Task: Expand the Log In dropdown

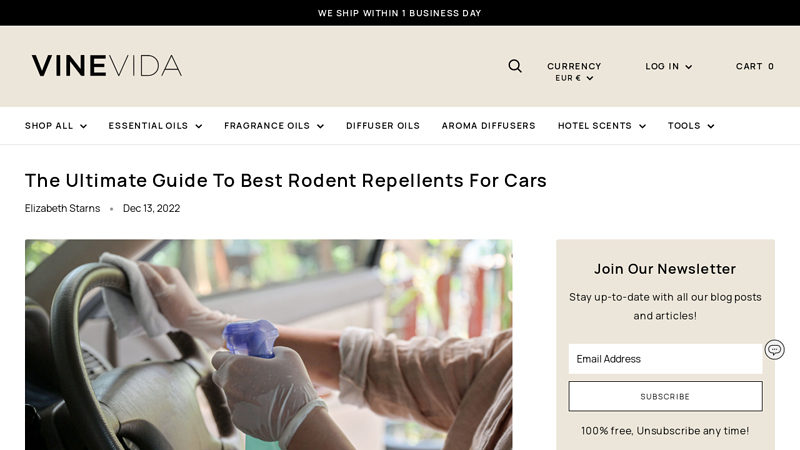Action: pyautogui.click(x=668, y=66)
